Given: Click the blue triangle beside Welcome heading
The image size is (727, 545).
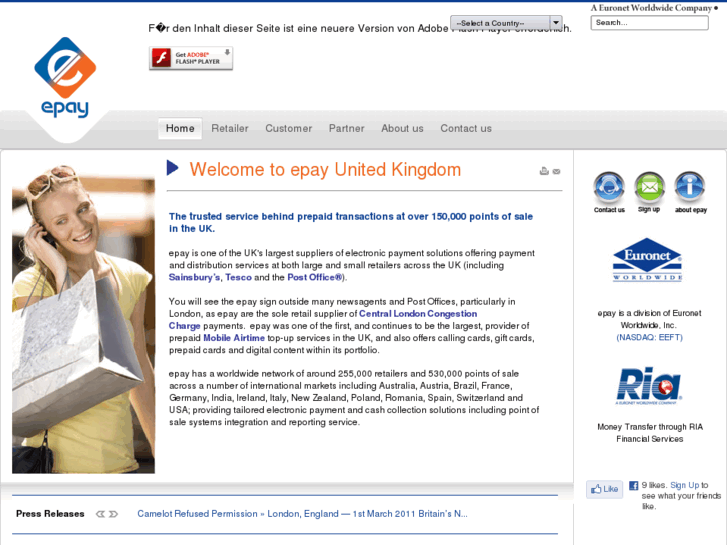Looking at the screenshot, I should pyautogui.click(x=172, y=167).
